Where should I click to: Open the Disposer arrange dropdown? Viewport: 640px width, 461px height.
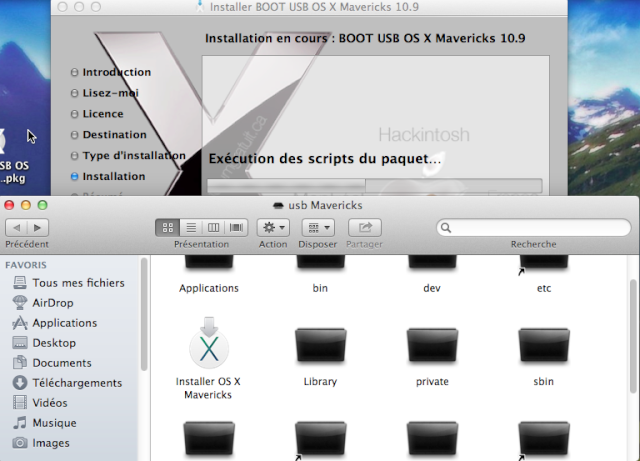[x=318, y=227]
